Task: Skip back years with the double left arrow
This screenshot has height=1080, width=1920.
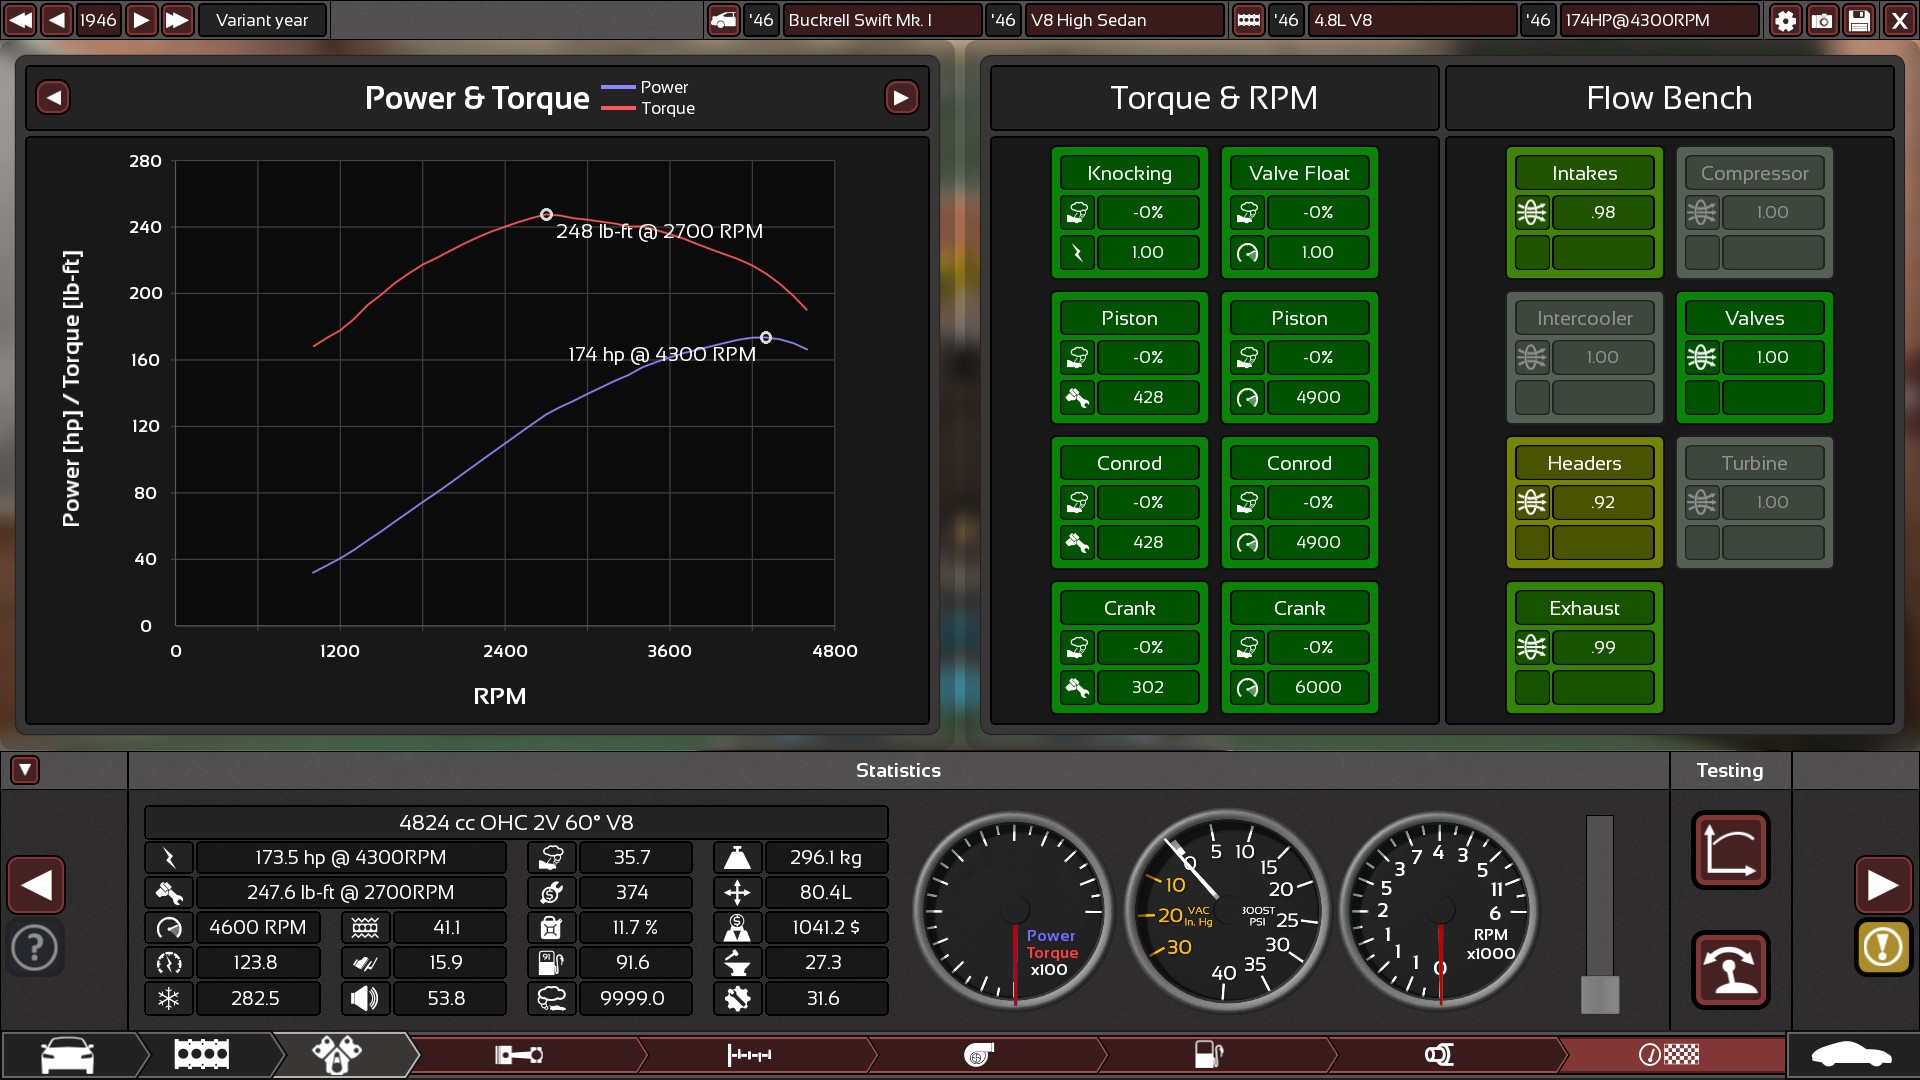Action: pos(20,20)
